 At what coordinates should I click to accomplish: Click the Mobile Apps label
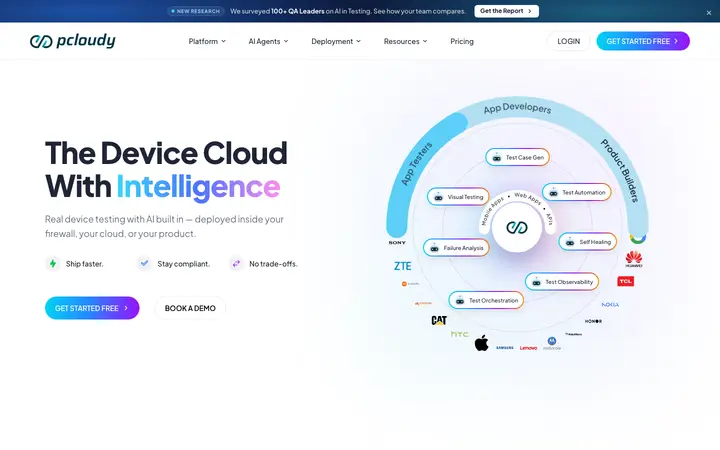492,211
